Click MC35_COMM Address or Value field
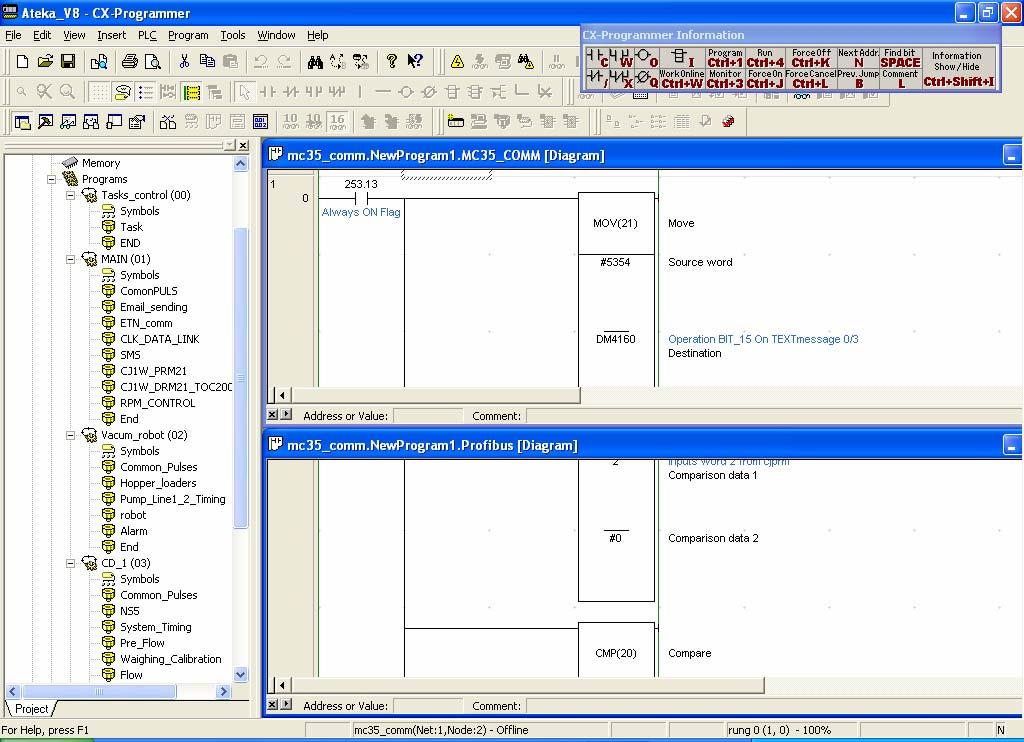Image resolution: width=1024 pixels, height=742 pixels. tap(428, 415)
